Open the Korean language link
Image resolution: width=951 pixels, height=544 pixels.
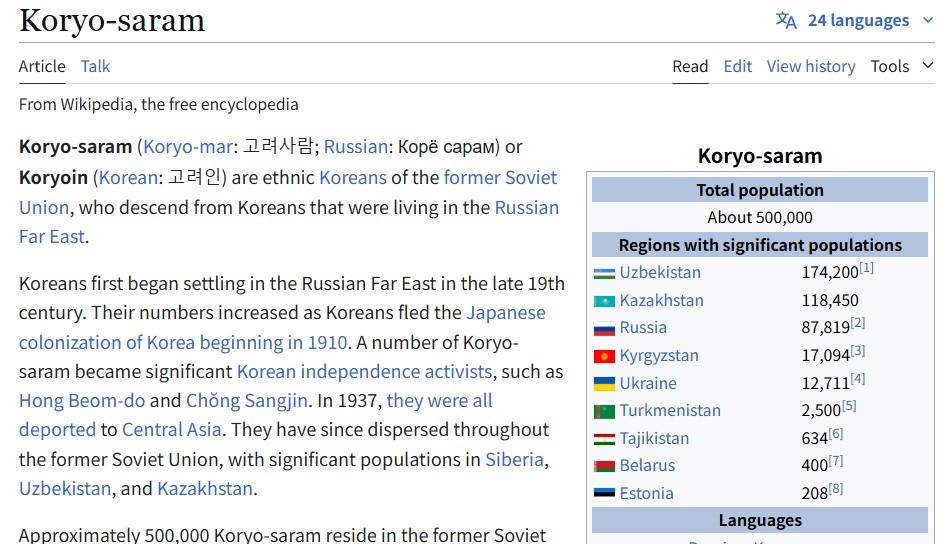click(128, 178)
